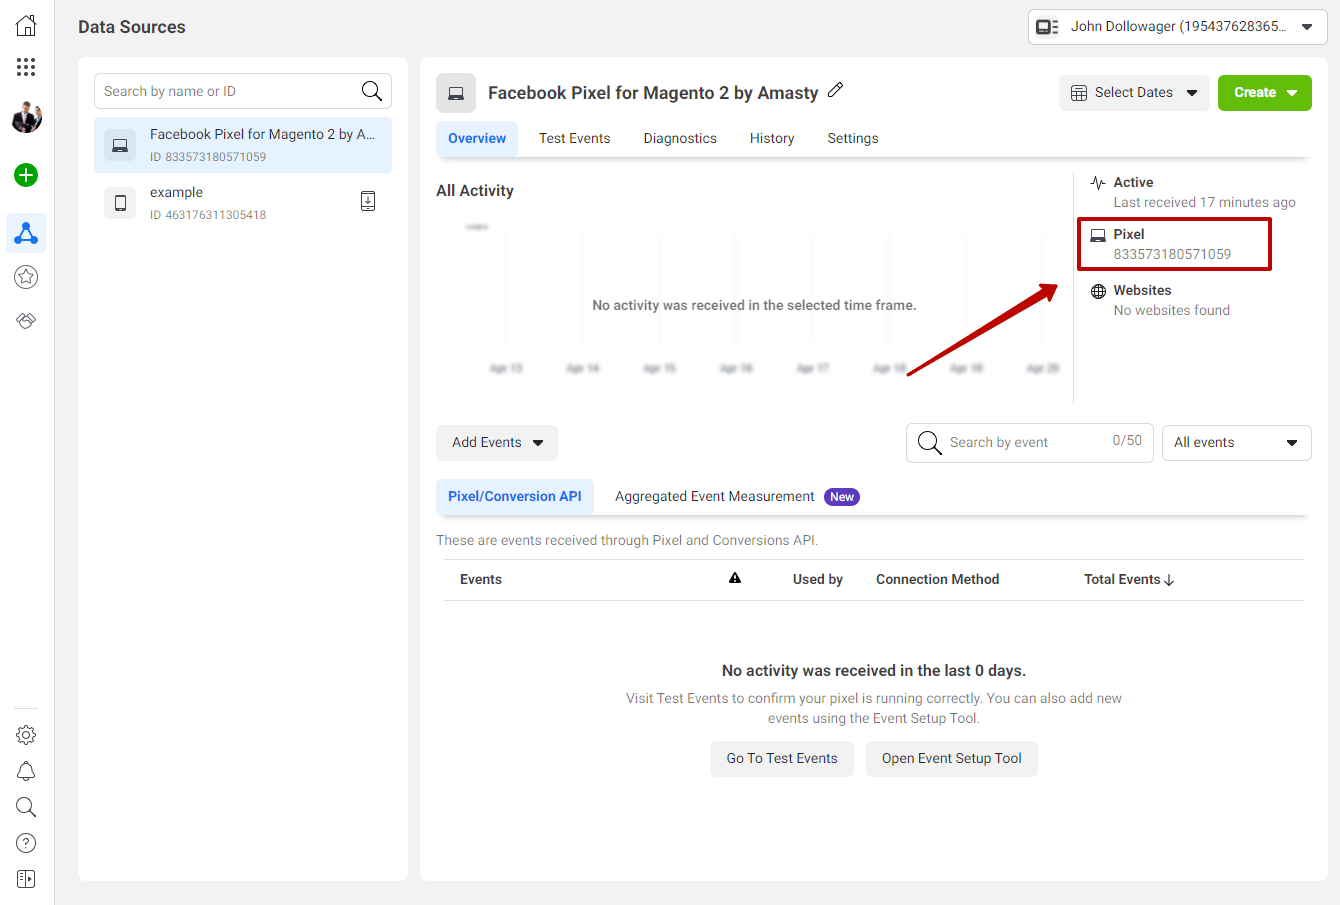Click the Go To Test Events button
Viewport: 1340px width, 905px height.
pyautogui.click(x=781, y=759)
